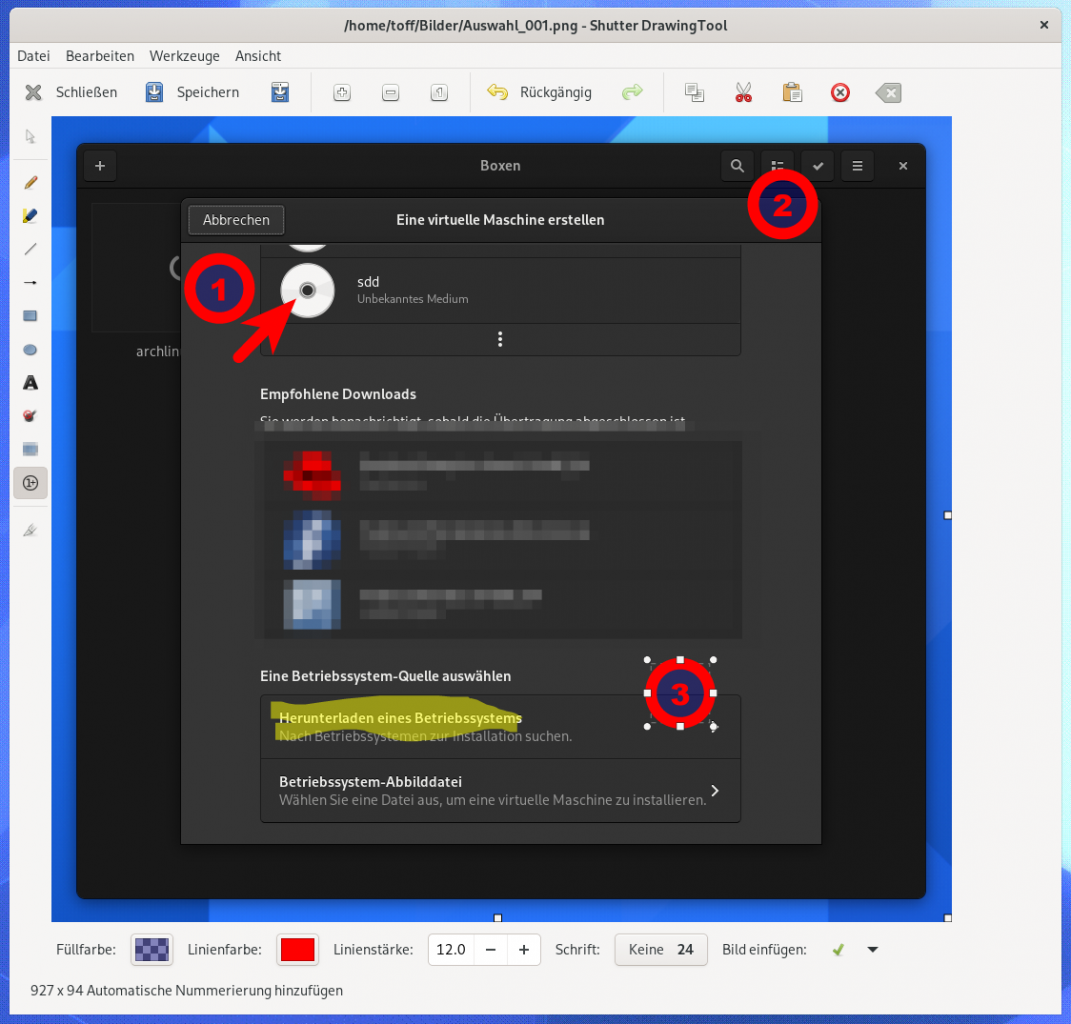This screenshot has width=1071, height=1024.
Task: Choose the Pixelize tool
Action: 30,449
